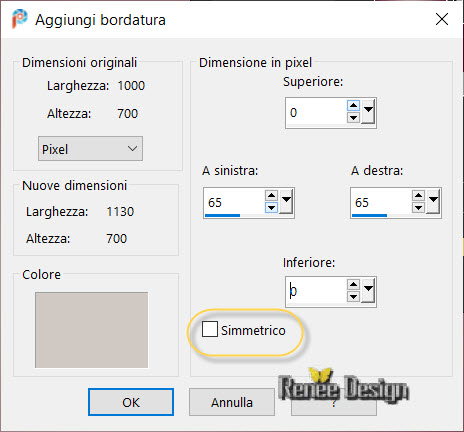Increase the A destra value with up arrow
This screenshot has height=432, width=464.
(418, 196)
